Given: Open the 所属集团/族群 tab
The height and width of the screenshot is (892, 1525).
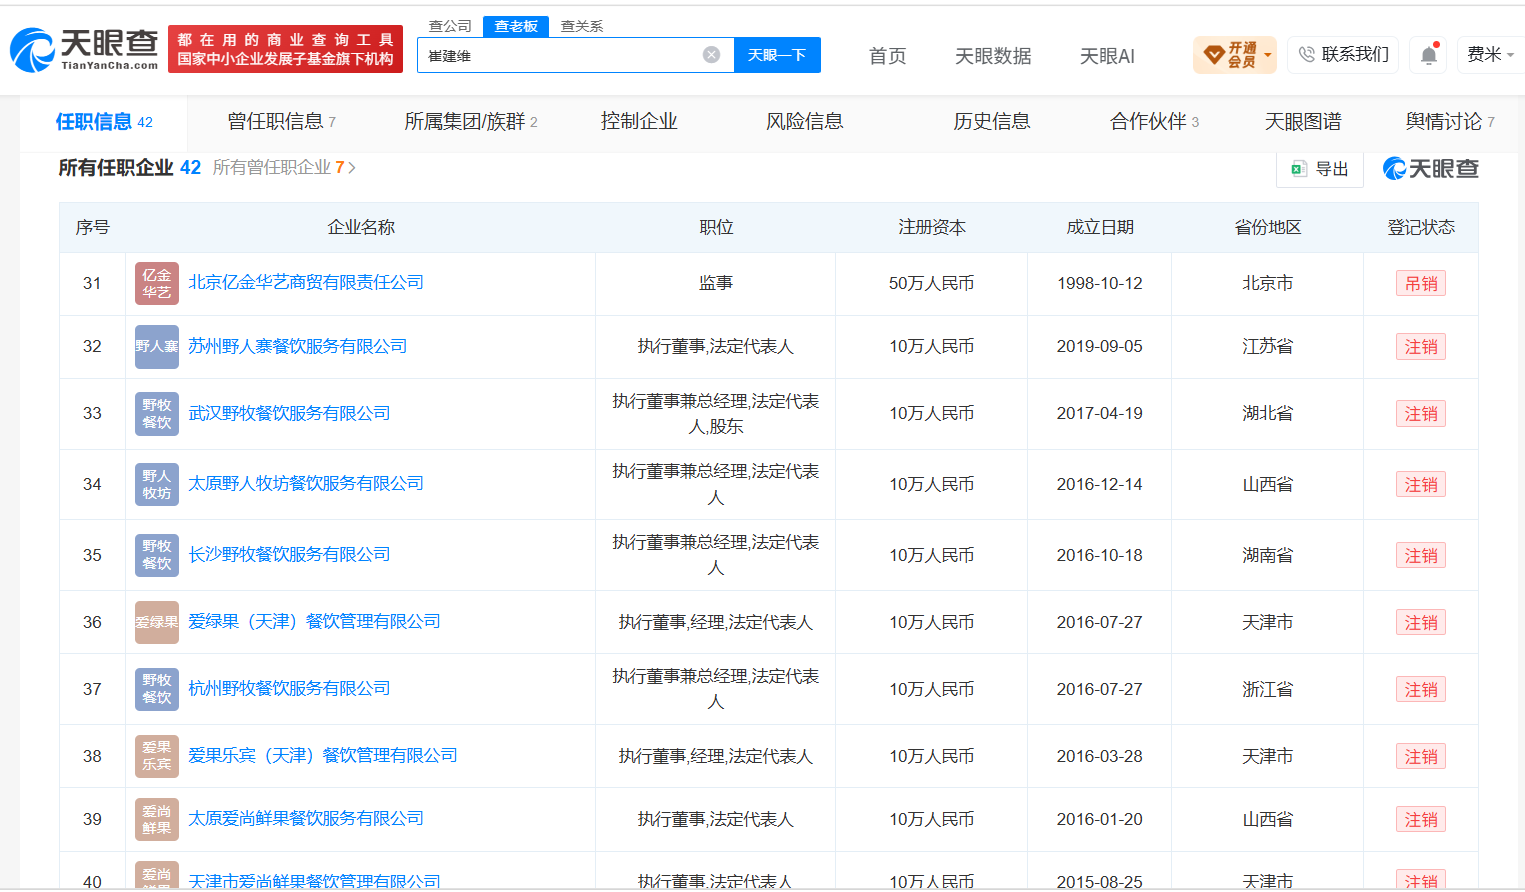Looking at the screenshot, I should coord(470,122).
